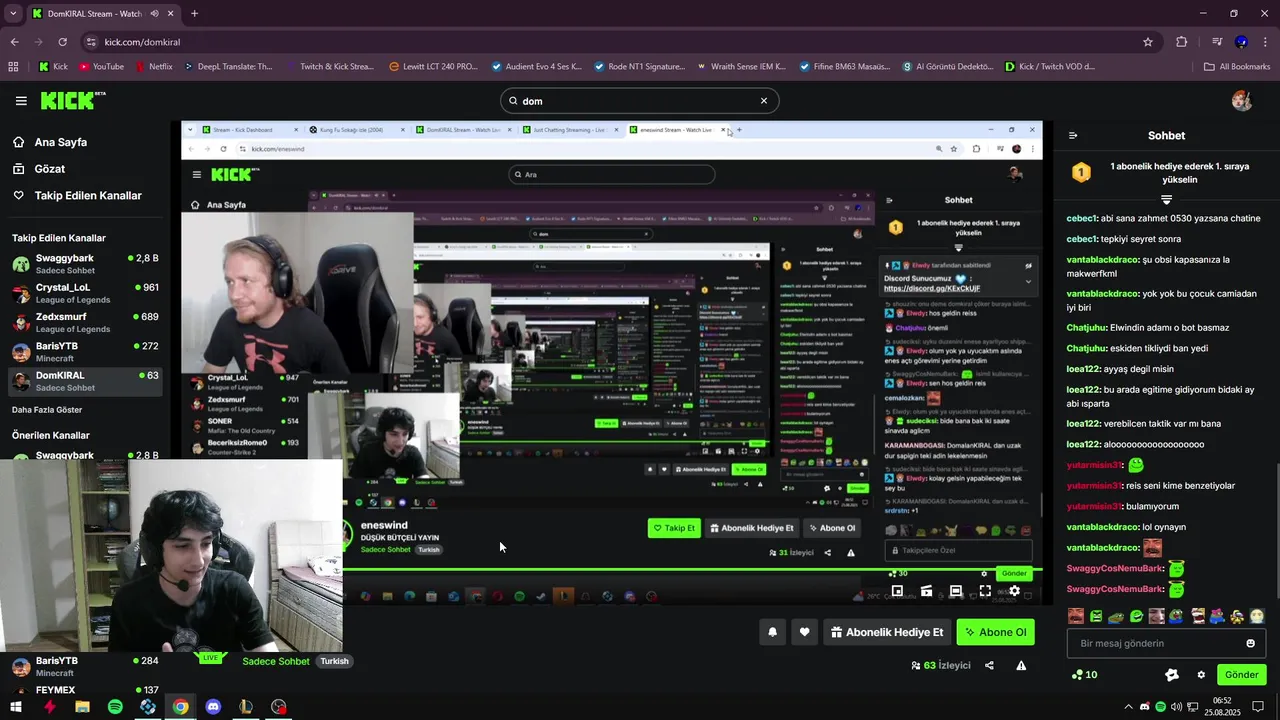Open Windows notification center icon
1280x720 pixels.
(1259, 706)
